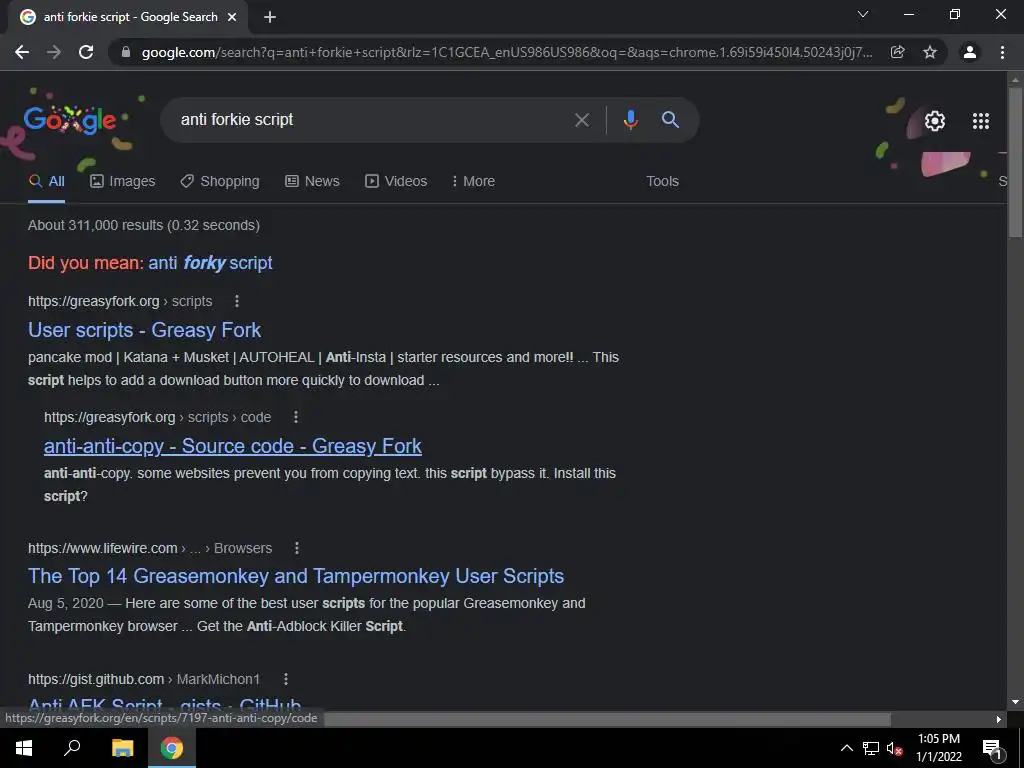Start voice search with microphone

pyautogui.click(x=630, y=120)
